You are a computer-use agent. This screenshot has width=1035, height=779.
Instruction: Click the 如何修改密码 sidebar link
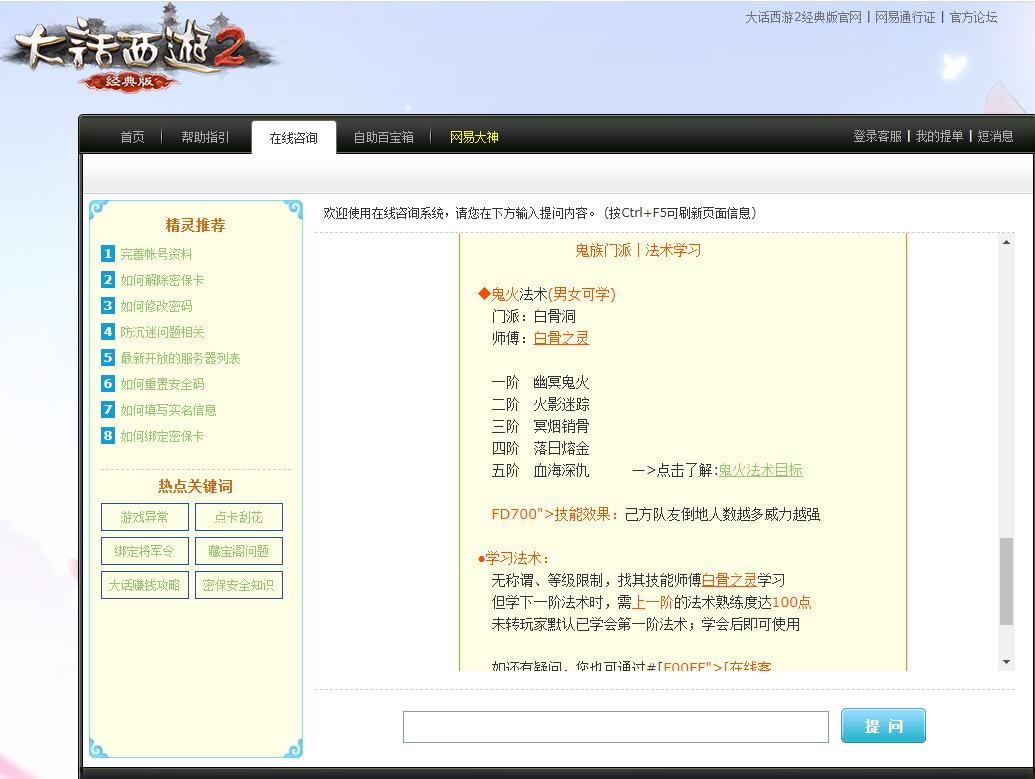pos(157,306)
